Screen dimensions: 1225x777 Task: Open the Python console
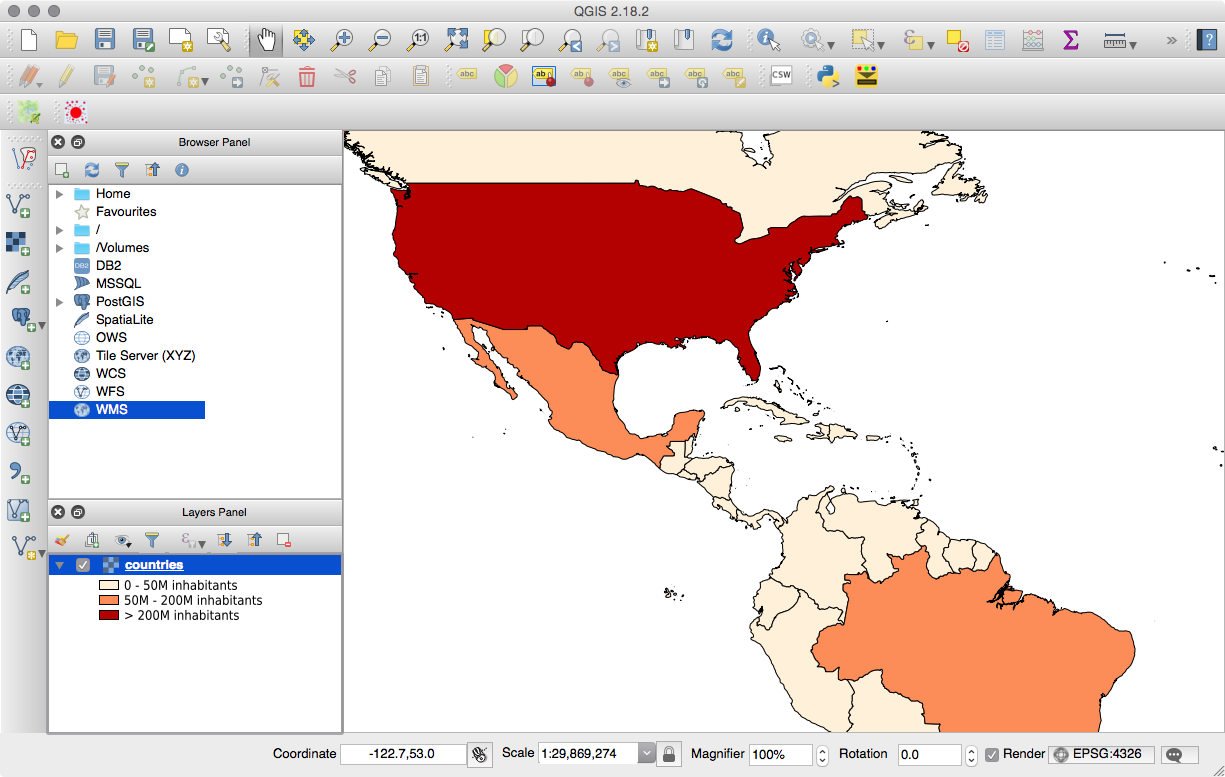[827, 77]
